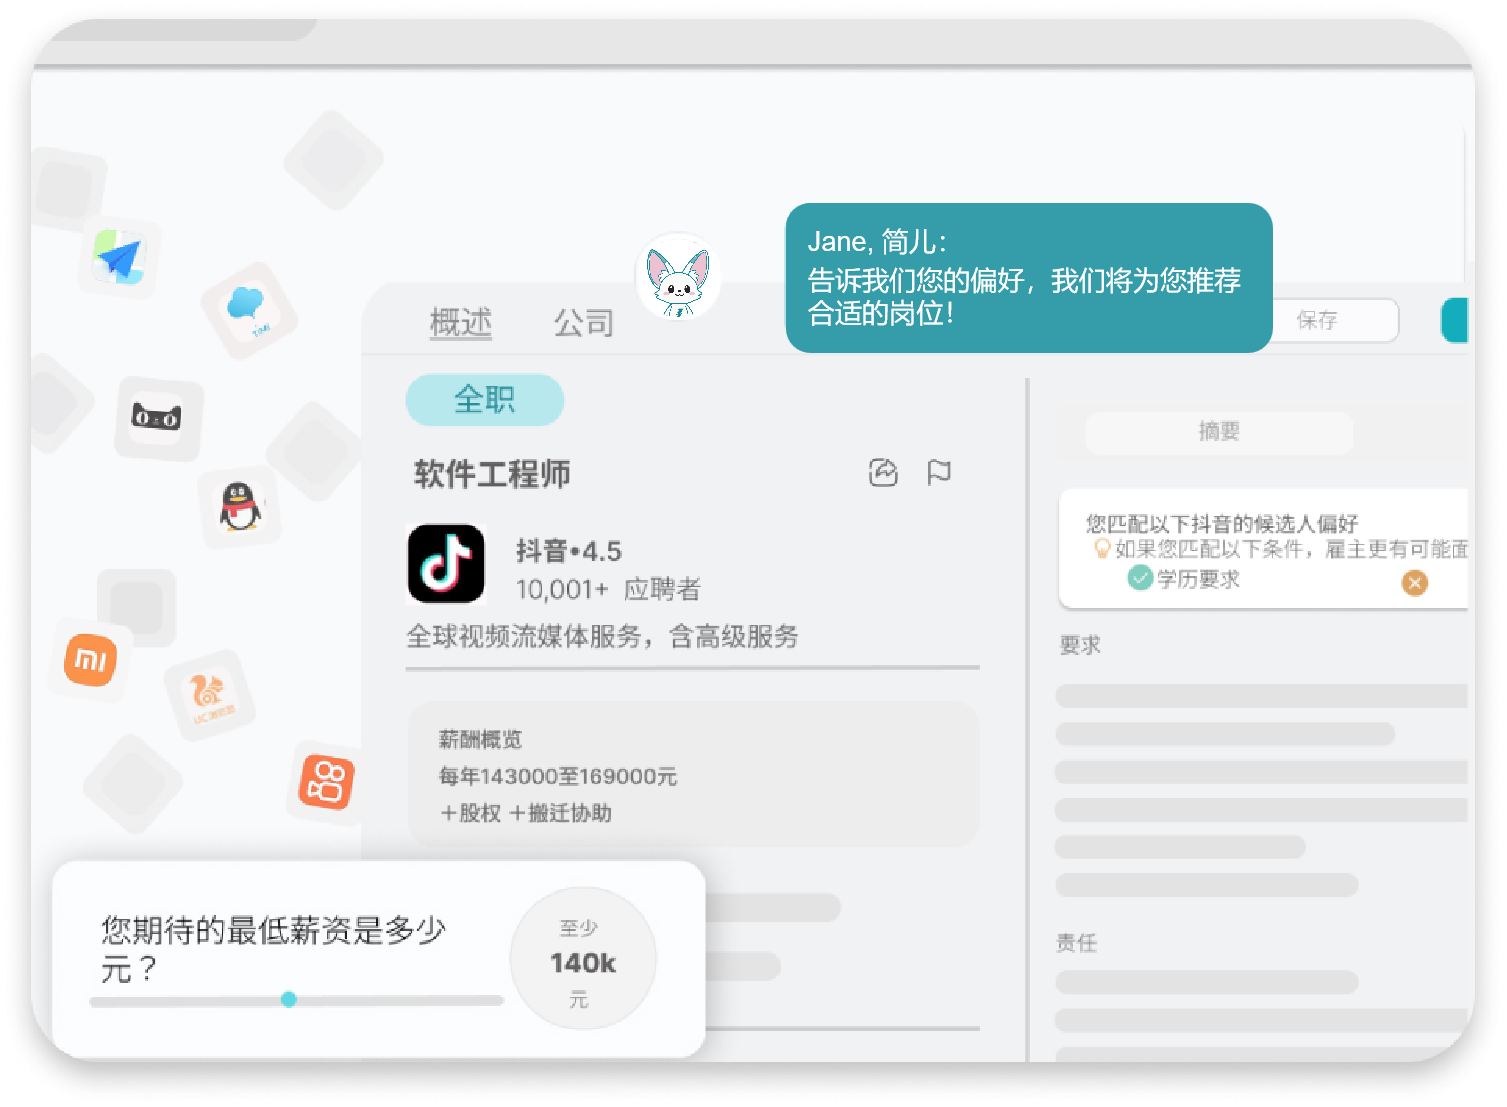
Task: Flag the 软件工程师 job listing
Action: pos(939,472)
